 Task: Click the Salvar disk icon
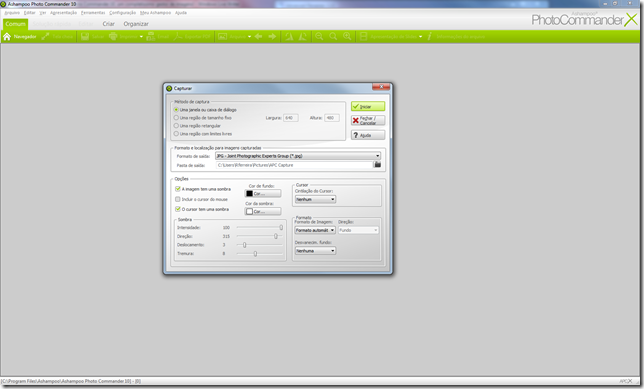click(85, 37)
